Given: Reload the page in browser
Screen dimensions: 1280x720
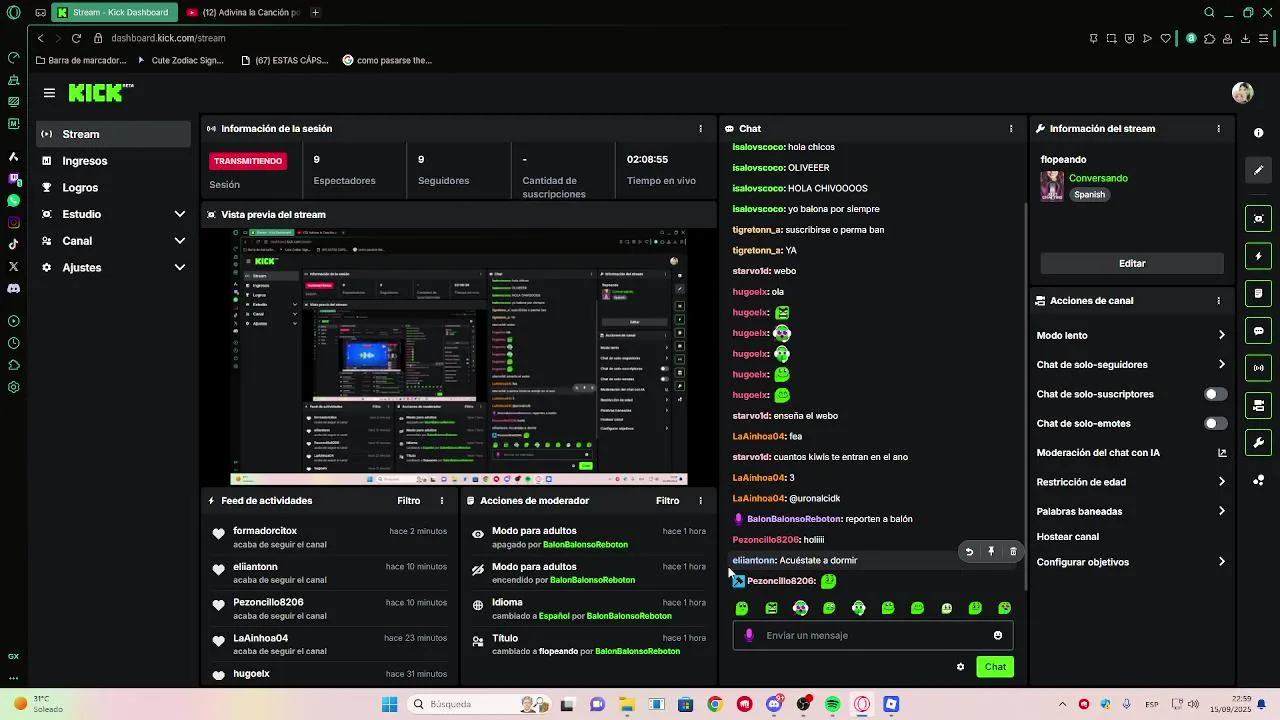Looking at the screenshot, I should 76,38.
